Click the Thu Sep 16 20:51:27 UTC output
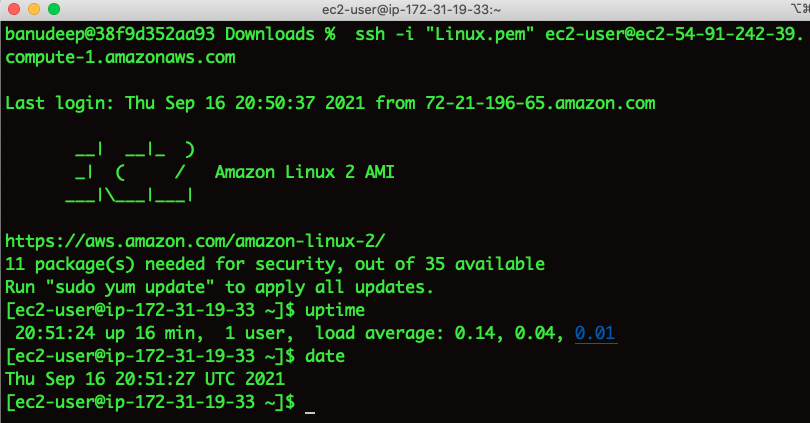This screenshot has width=810, height=423. tap(145, 379)
